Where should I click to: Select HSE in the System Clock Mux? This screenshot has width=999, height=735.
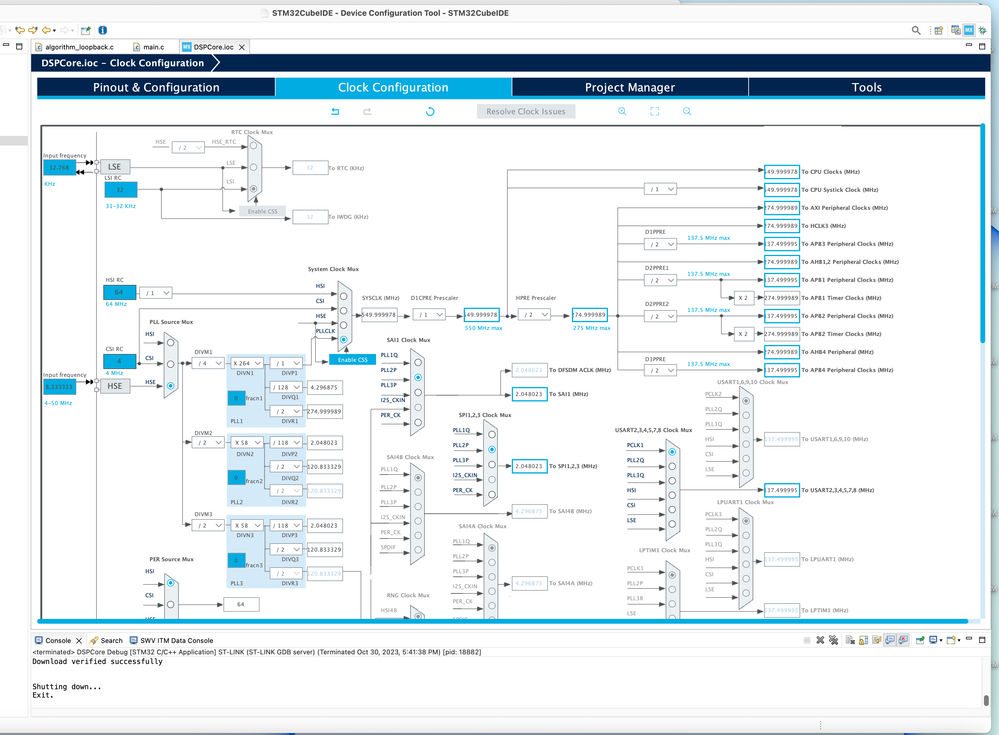click(344, 325)
